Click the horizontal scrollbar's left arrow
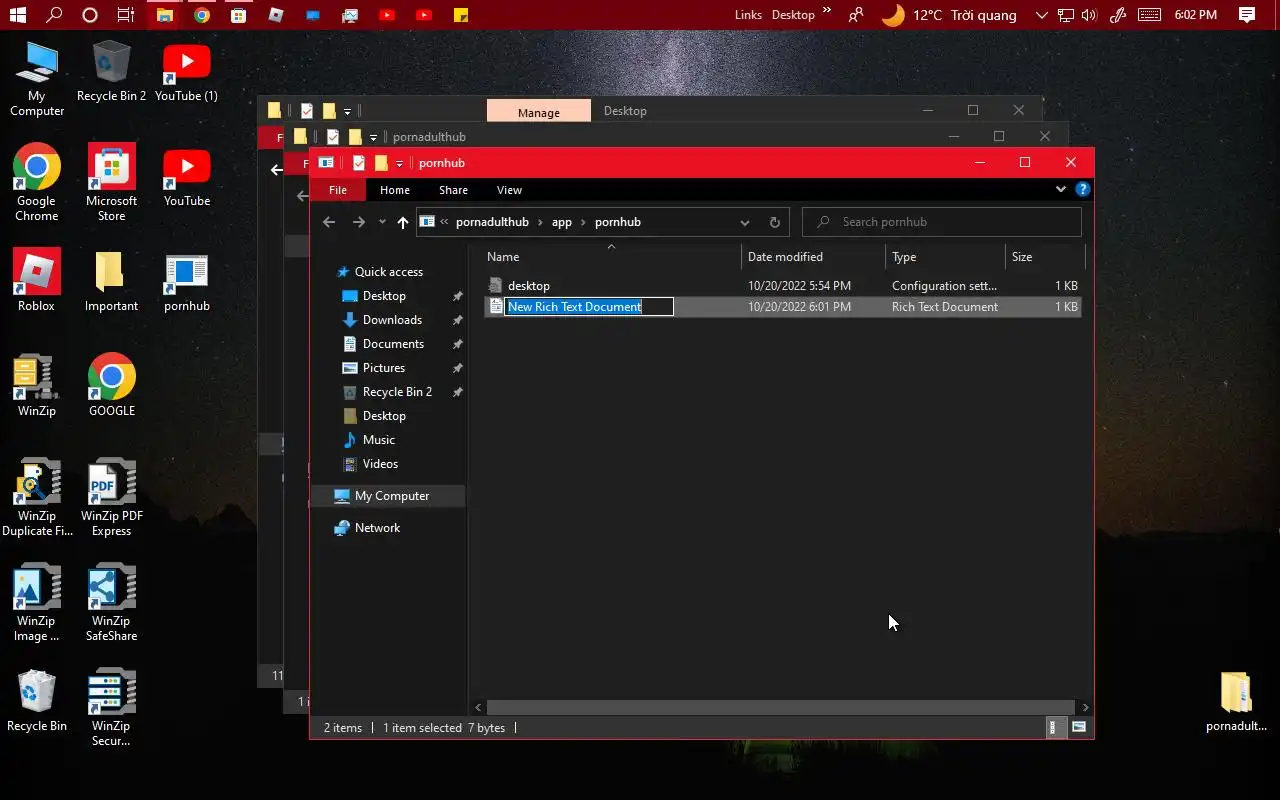This screenshot has height=800, width=1280. coord(479,708)
